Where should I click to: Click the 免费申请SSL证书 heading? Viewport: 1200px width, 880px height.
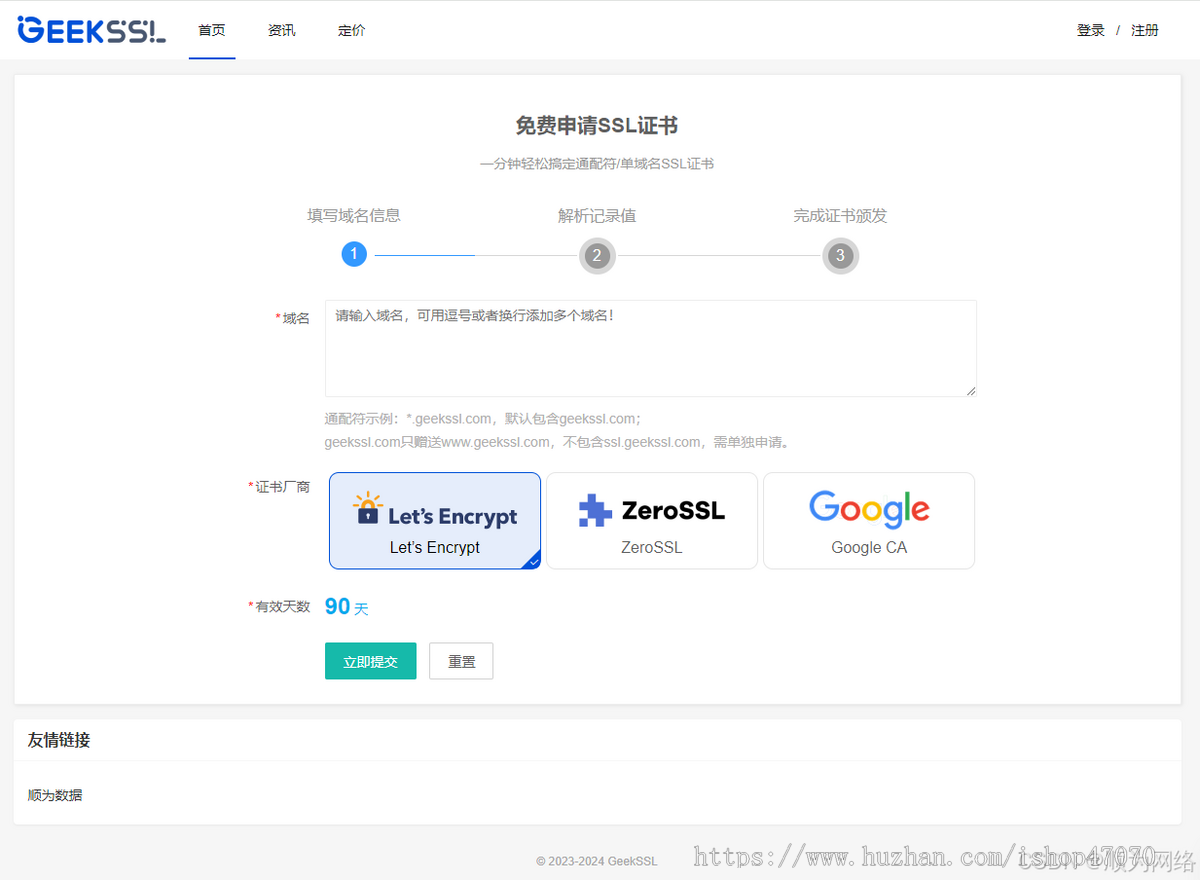[x=597, y=125]
